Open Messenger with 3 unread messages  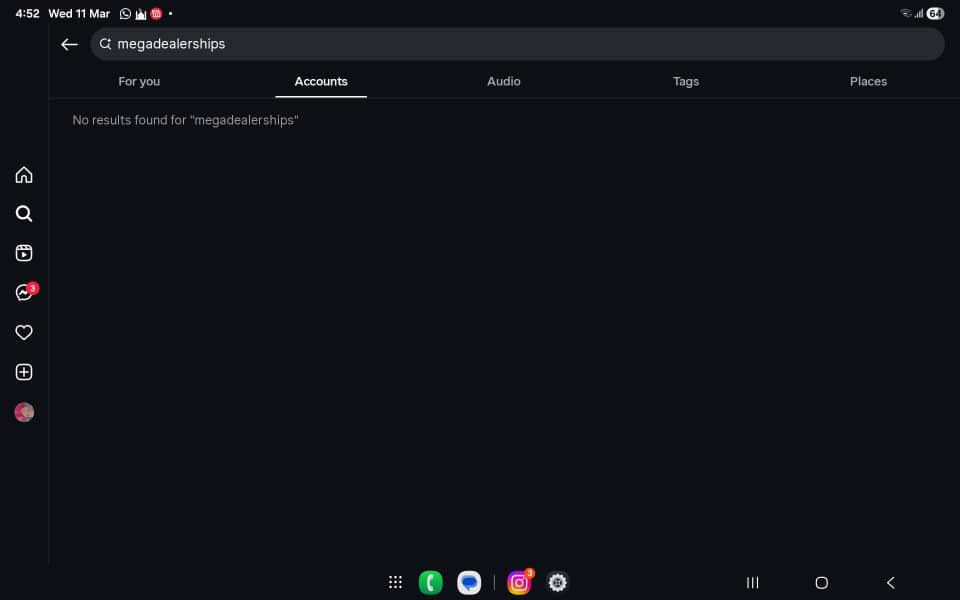[x=26, y=291]
